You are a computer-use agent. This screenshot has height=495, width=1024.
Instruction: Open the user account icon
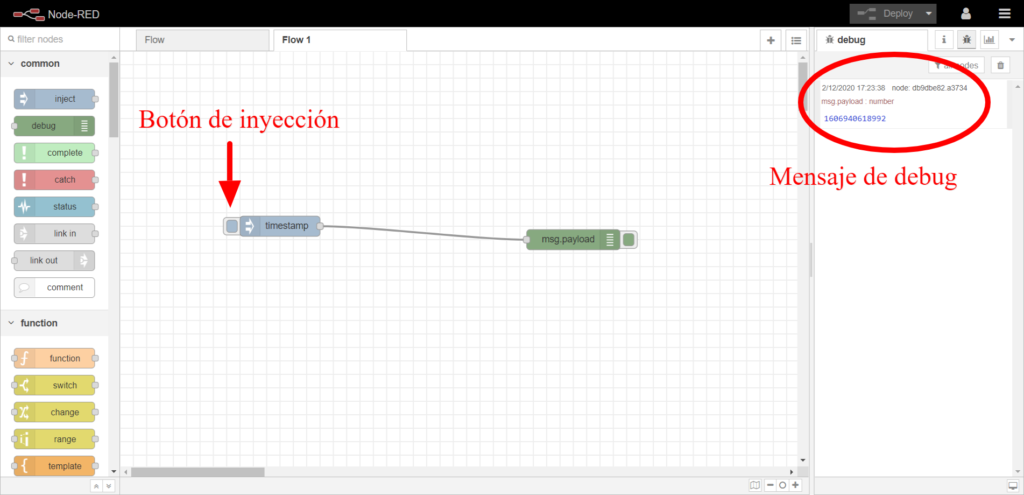pyautogui.click(x=966, y=14)
